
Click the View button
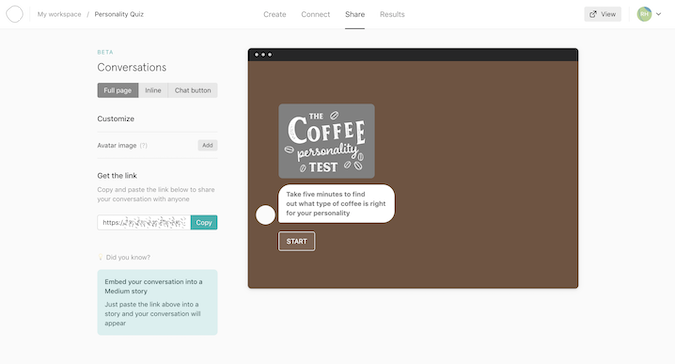tap(603, 14)
